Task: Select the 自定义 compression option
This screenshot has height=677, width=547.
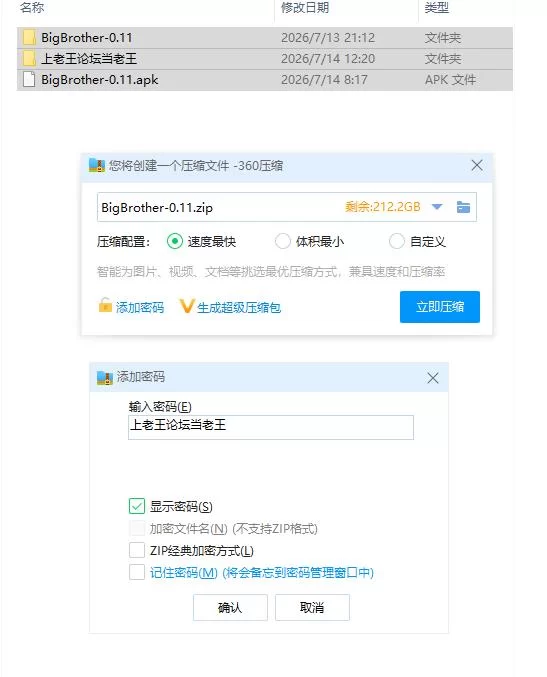Action: click(x=396, y=241)
